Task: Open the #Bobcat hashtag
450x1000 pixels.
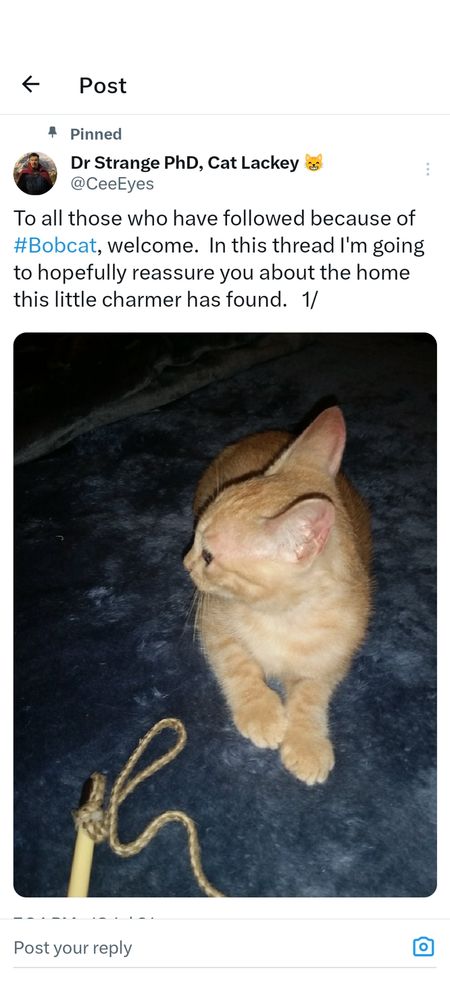Action: click(x=54, y=246)
